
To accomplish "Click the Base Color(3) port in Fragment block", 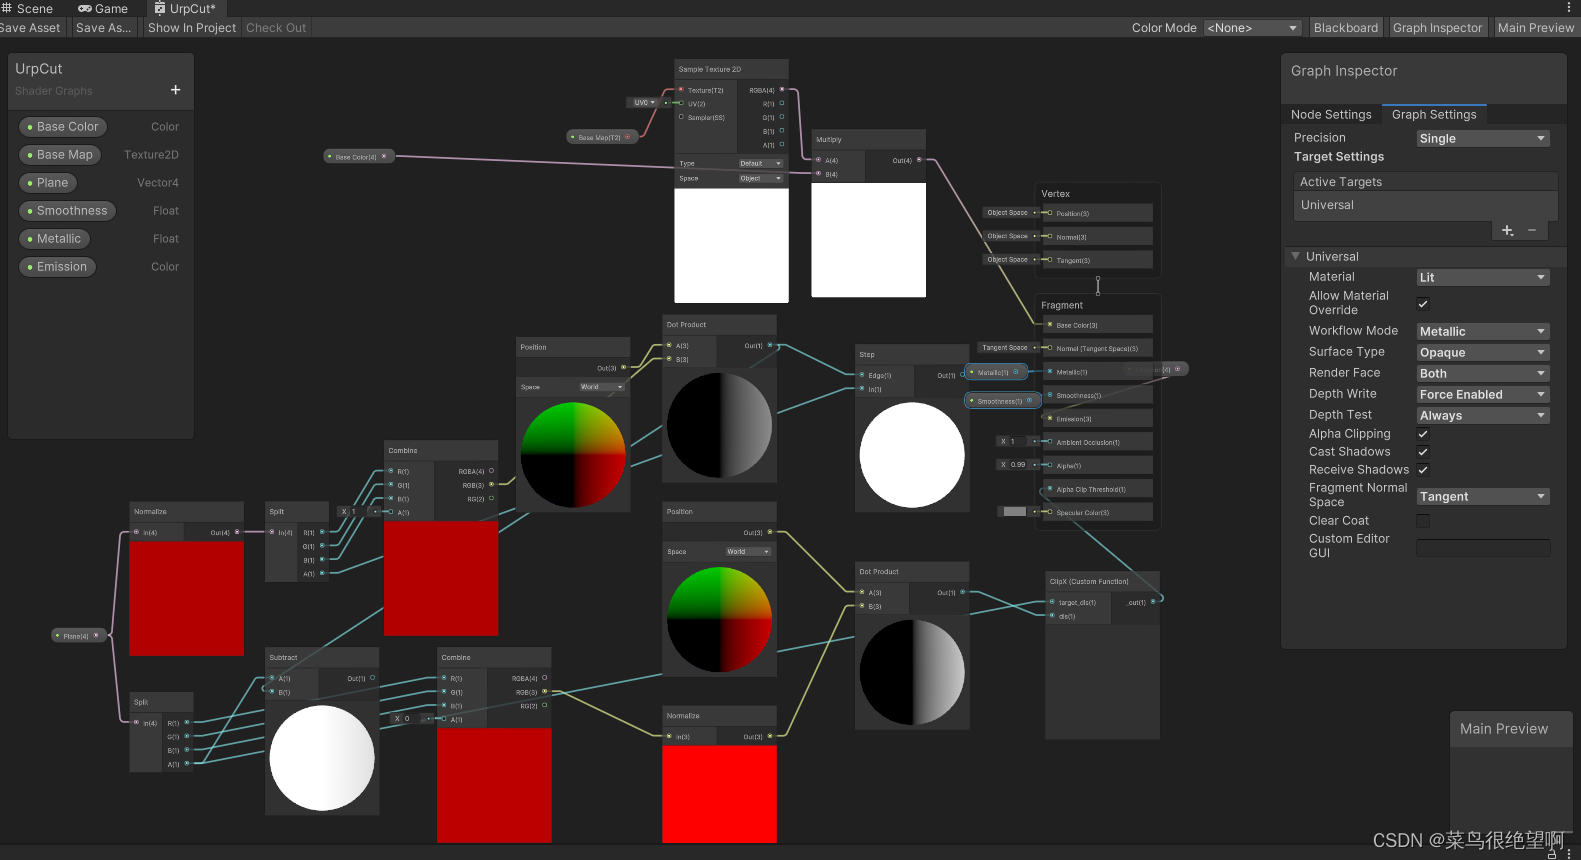I will pos(1050,325).
